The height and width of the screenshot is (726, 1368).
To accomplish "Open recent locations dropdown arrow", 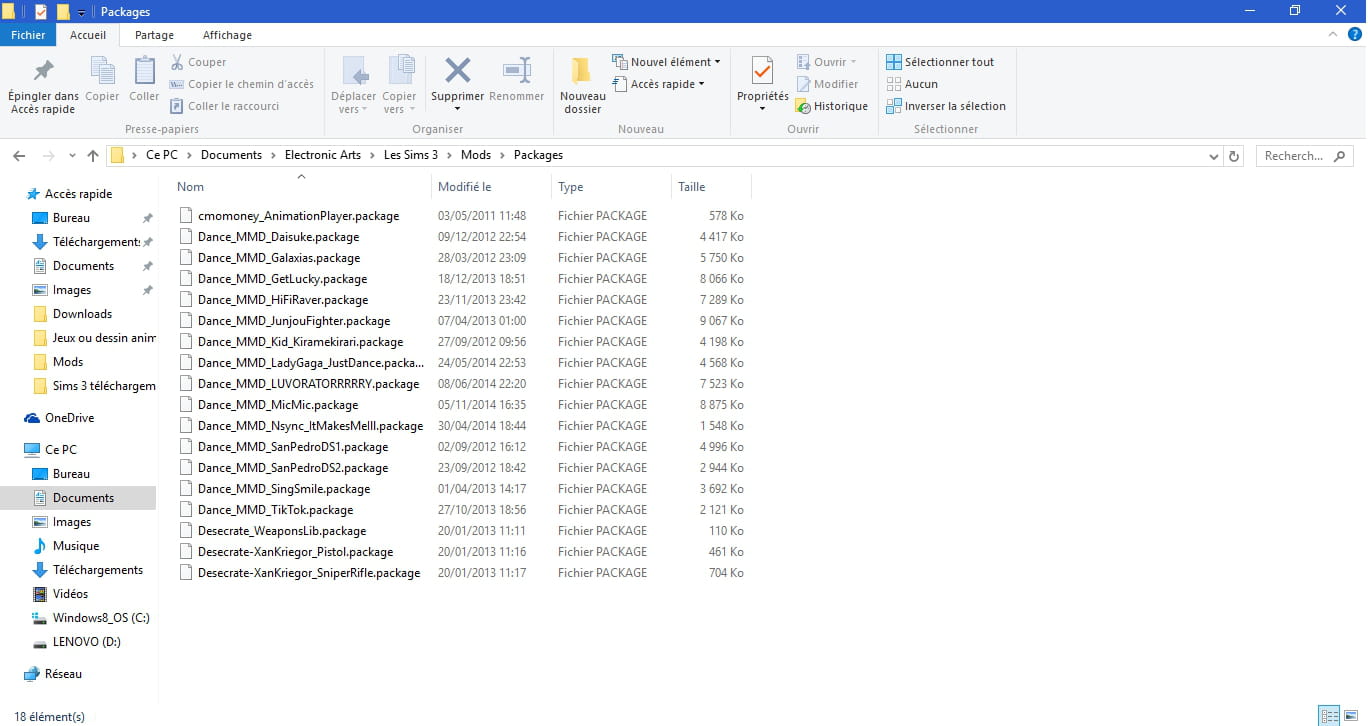I will click(x=72, y=156).
